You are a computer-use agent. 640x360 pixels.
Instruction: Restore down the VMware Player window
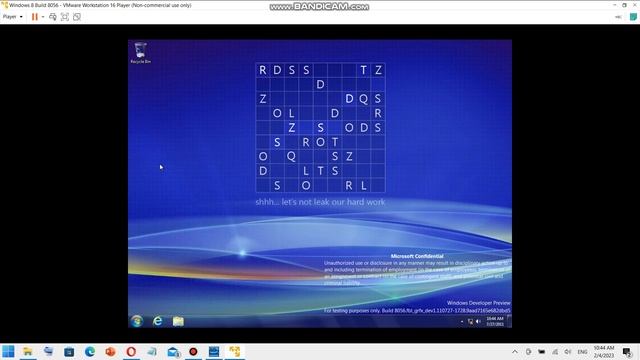point(624,5)
